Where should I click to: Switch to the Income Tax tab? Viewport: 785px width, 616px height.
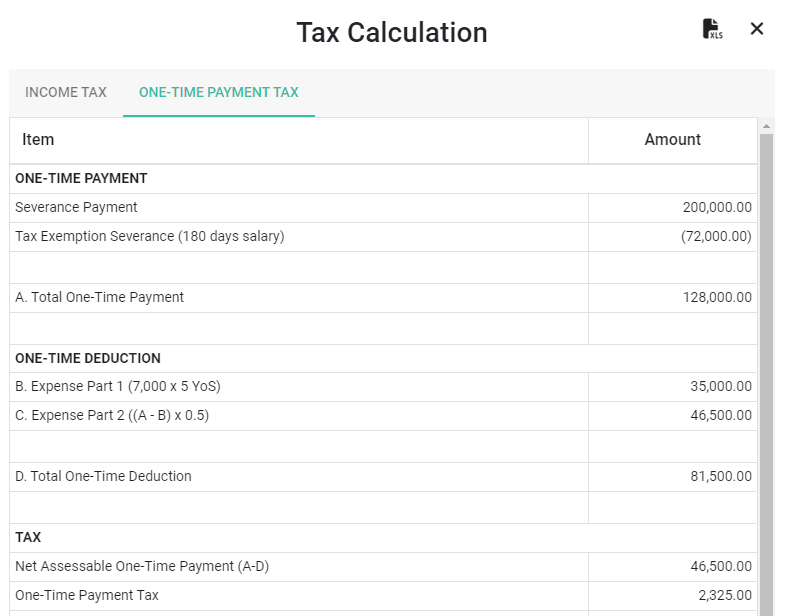coord(66,92)
